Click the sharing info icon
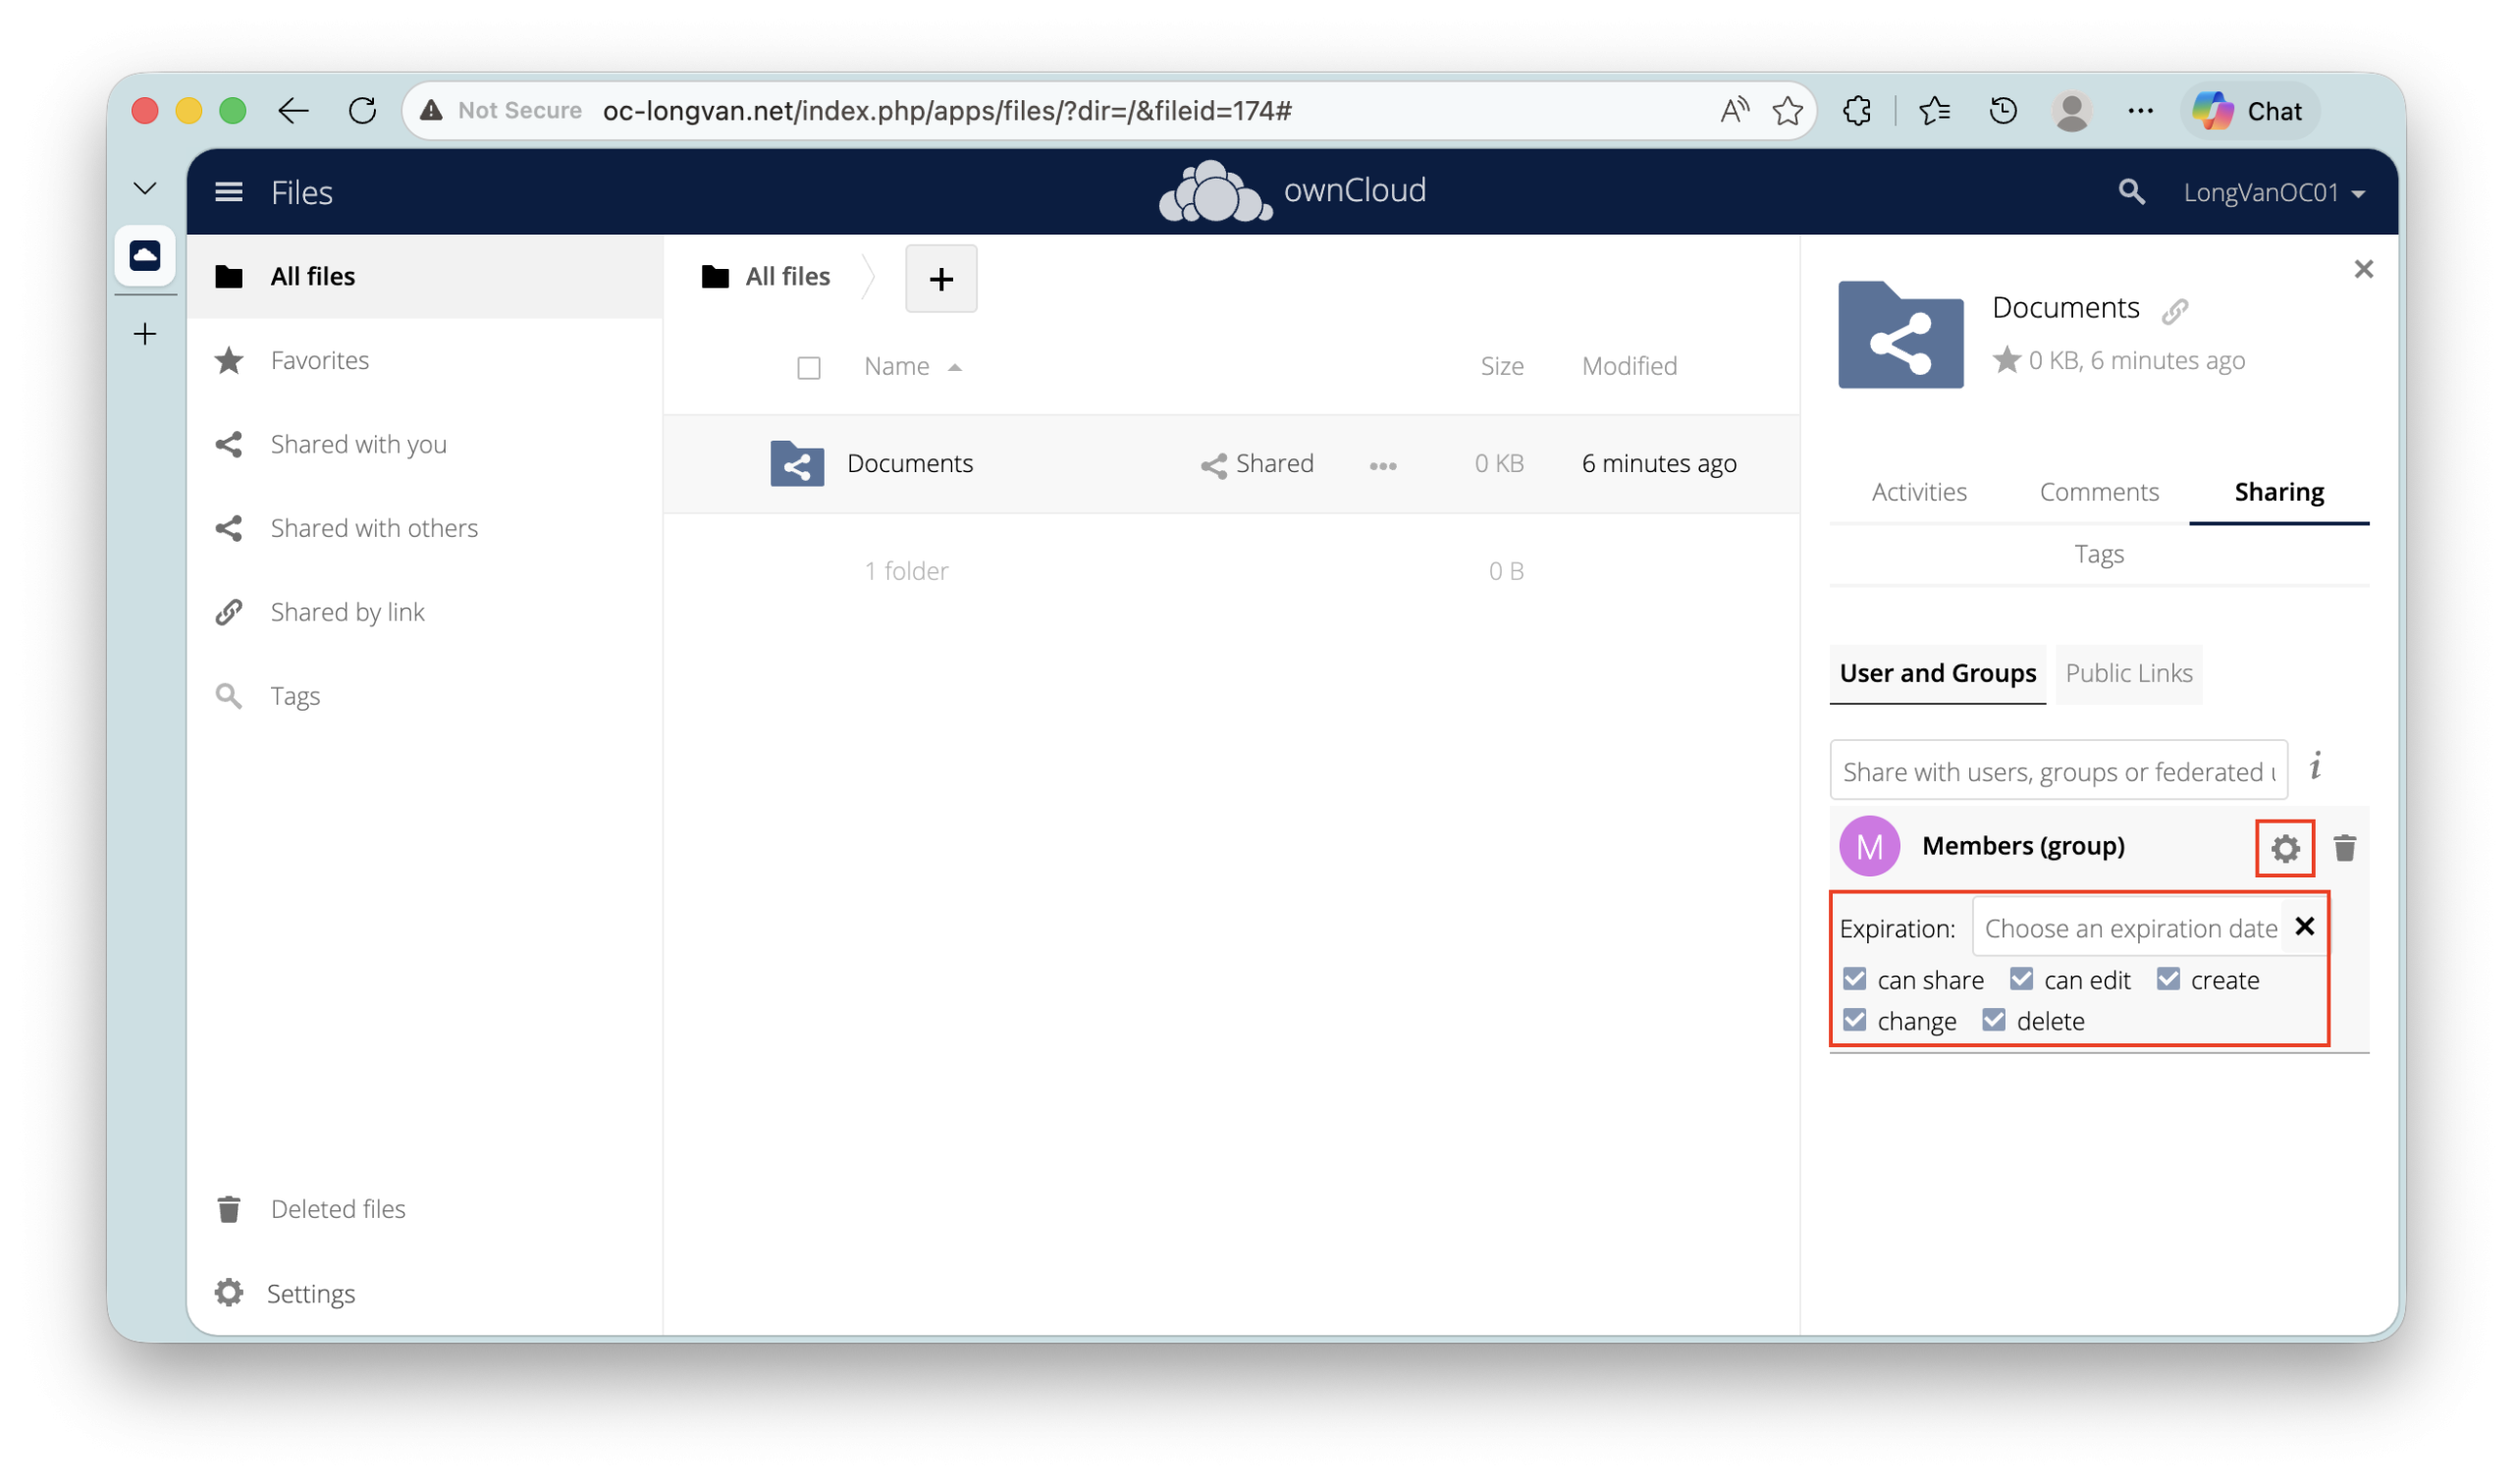Viewport: 2513px width, 1484px height. click(2315, 767)
